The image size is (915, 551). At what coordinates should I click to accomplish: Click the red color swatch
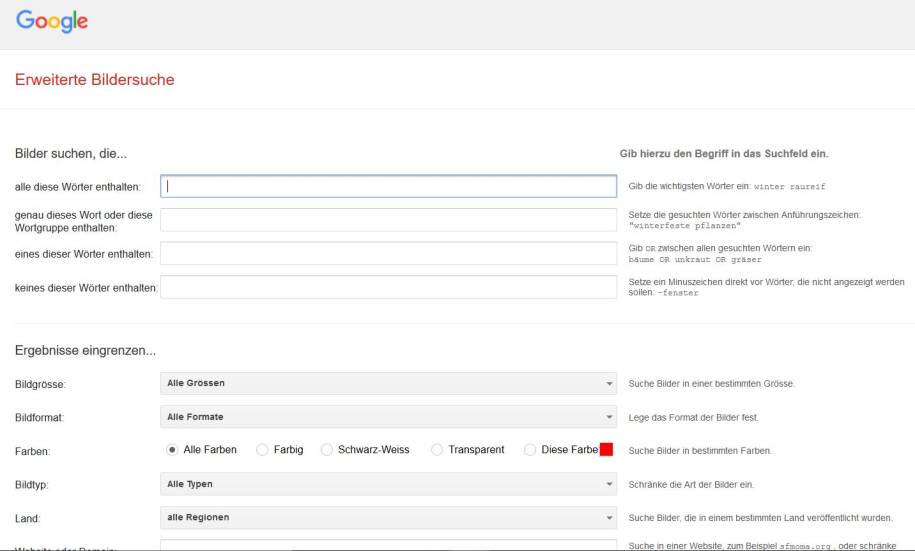(x=606, y=450)
